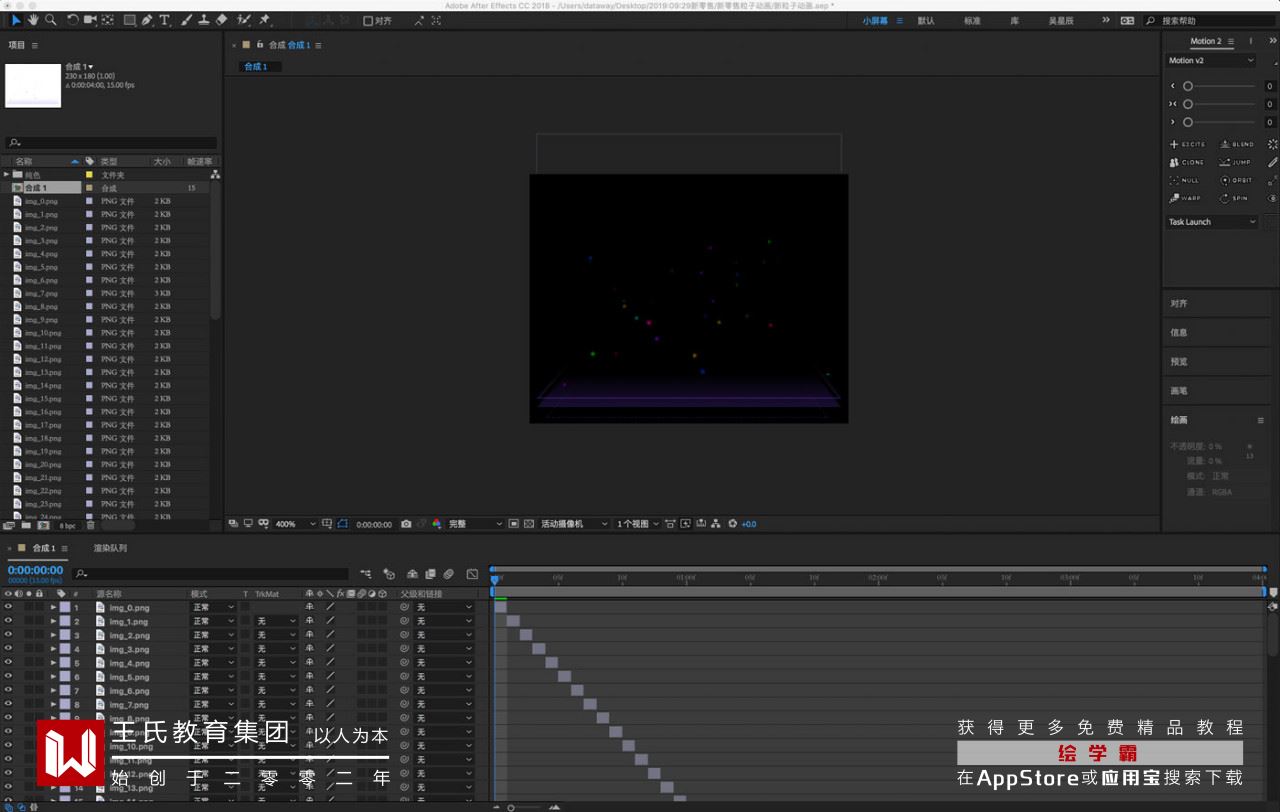Select the Zoom magnifier tool
This screenshot has height=812, width=1280.
click(50, 20)
